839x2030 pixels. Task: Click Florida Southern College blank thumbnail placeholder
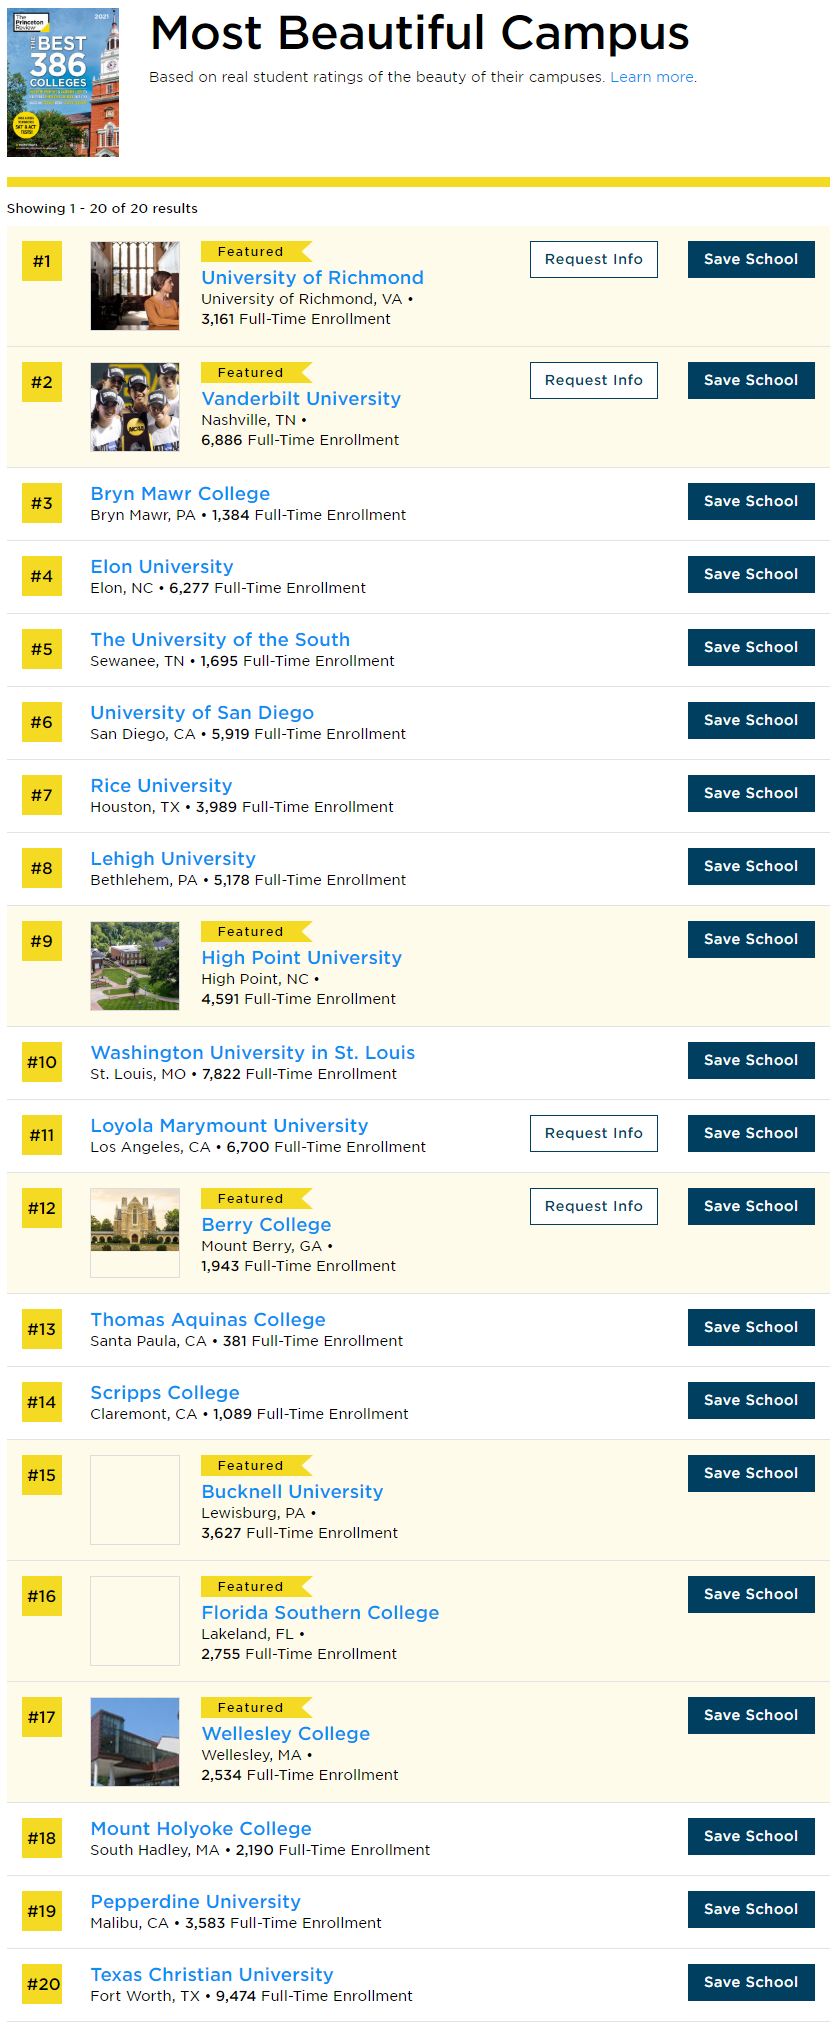[x=135, y=1621]
